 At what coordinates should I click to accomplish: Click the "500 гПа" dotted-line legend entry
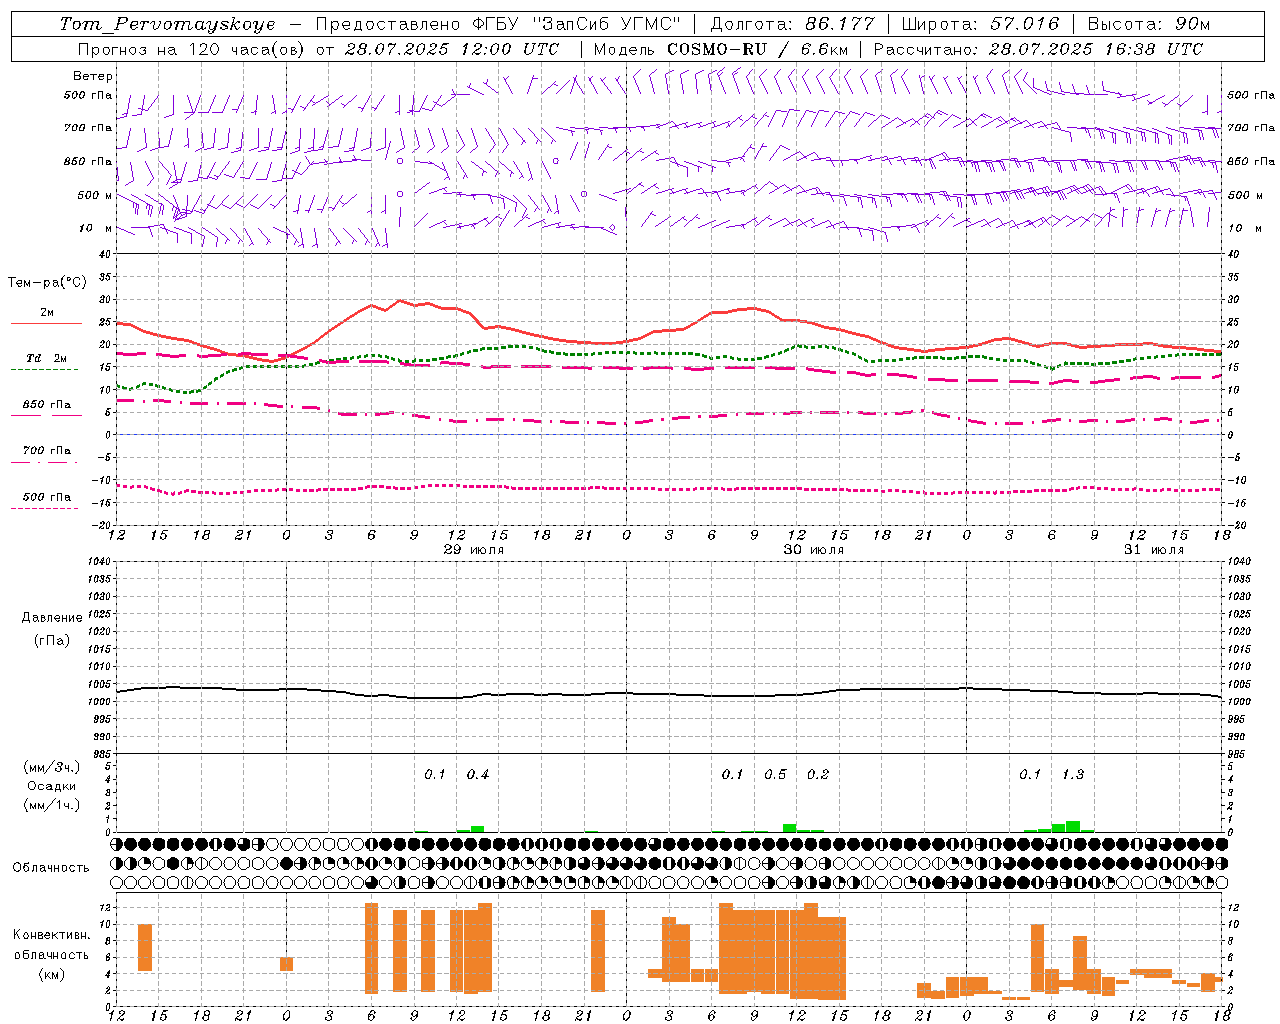point(47,497)
